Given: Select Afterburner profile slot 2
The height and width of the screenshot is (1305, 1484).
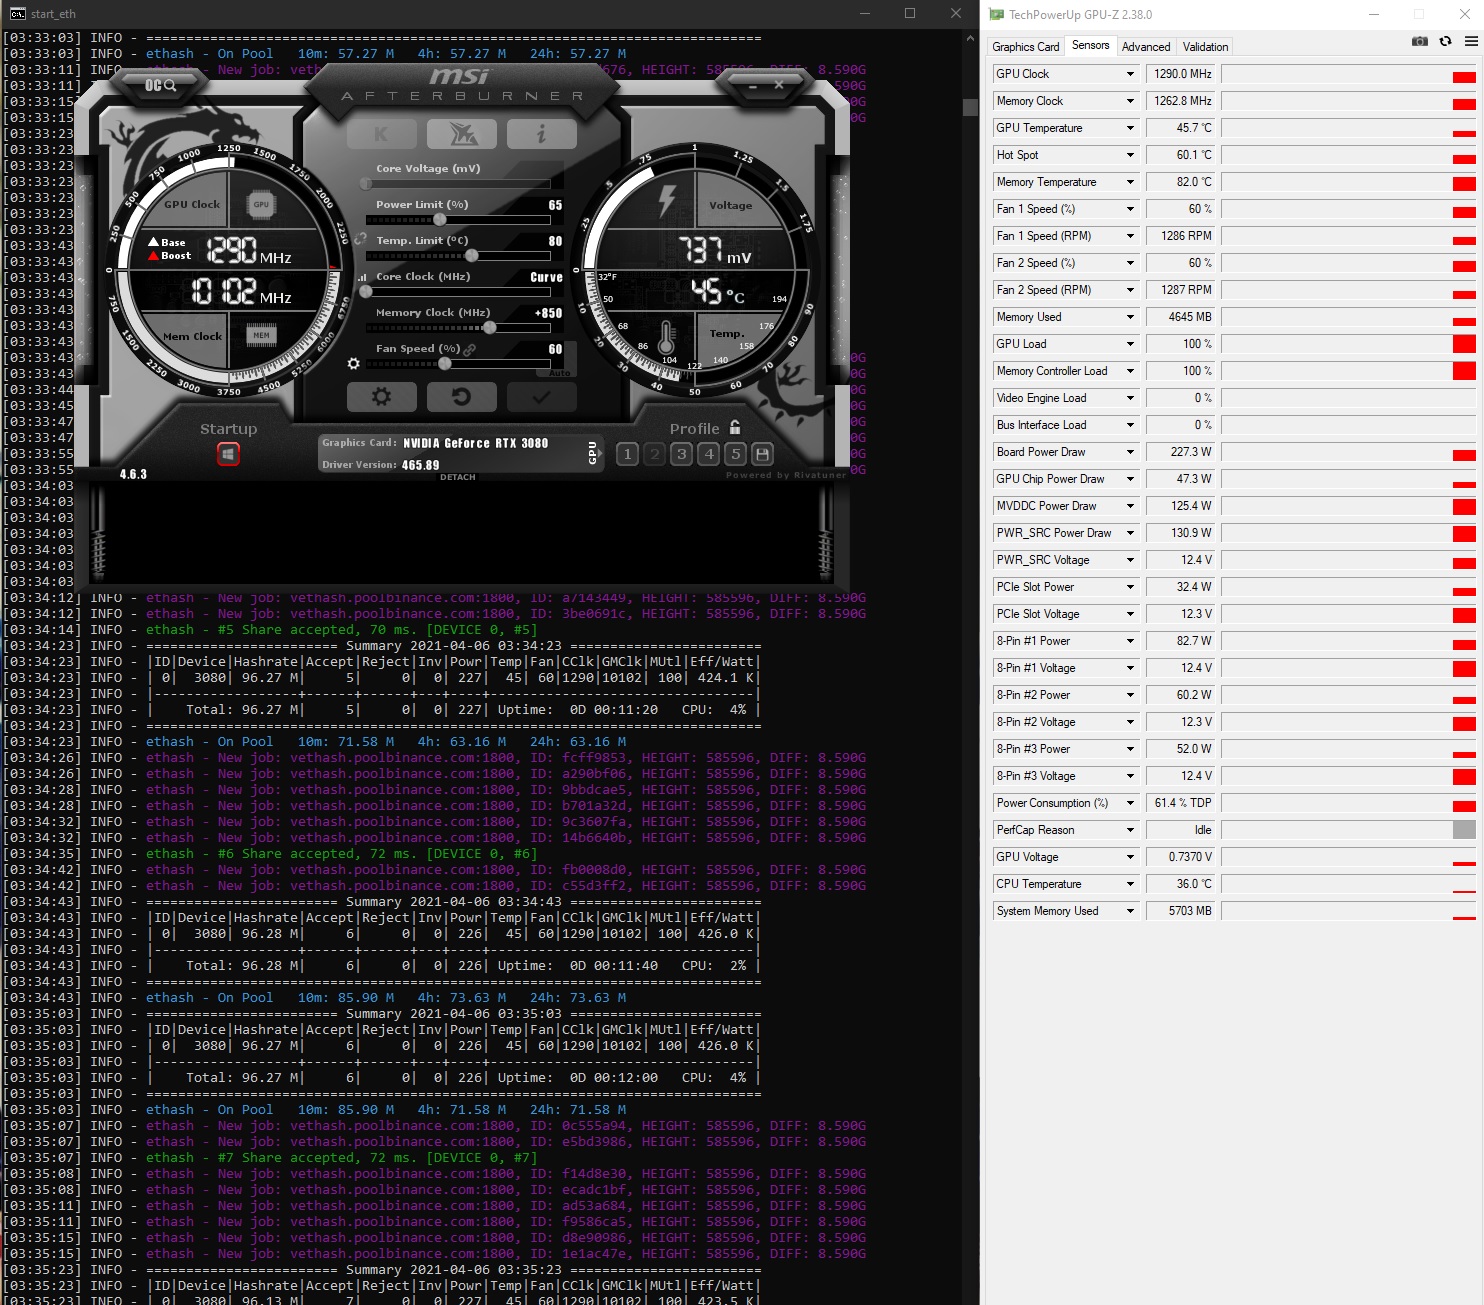Looking at the screenshot, I should 655,454.
